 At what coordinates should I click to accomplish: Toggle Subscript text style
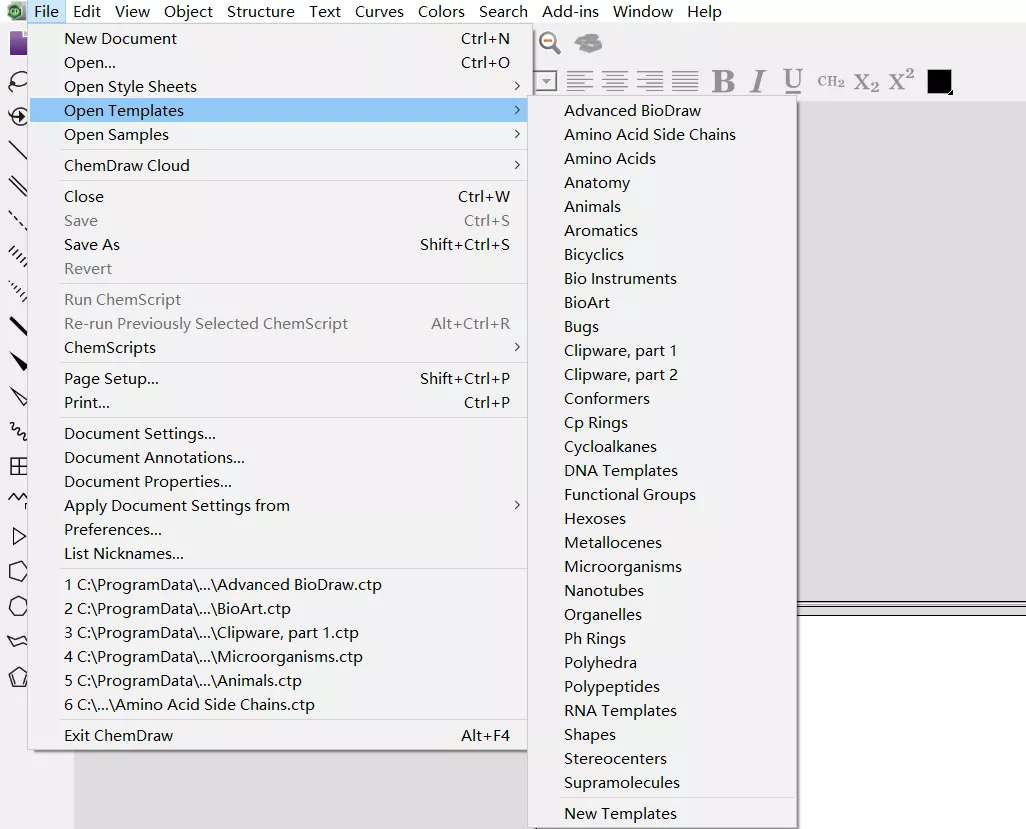pyautogui.click(x=866, y=82)
